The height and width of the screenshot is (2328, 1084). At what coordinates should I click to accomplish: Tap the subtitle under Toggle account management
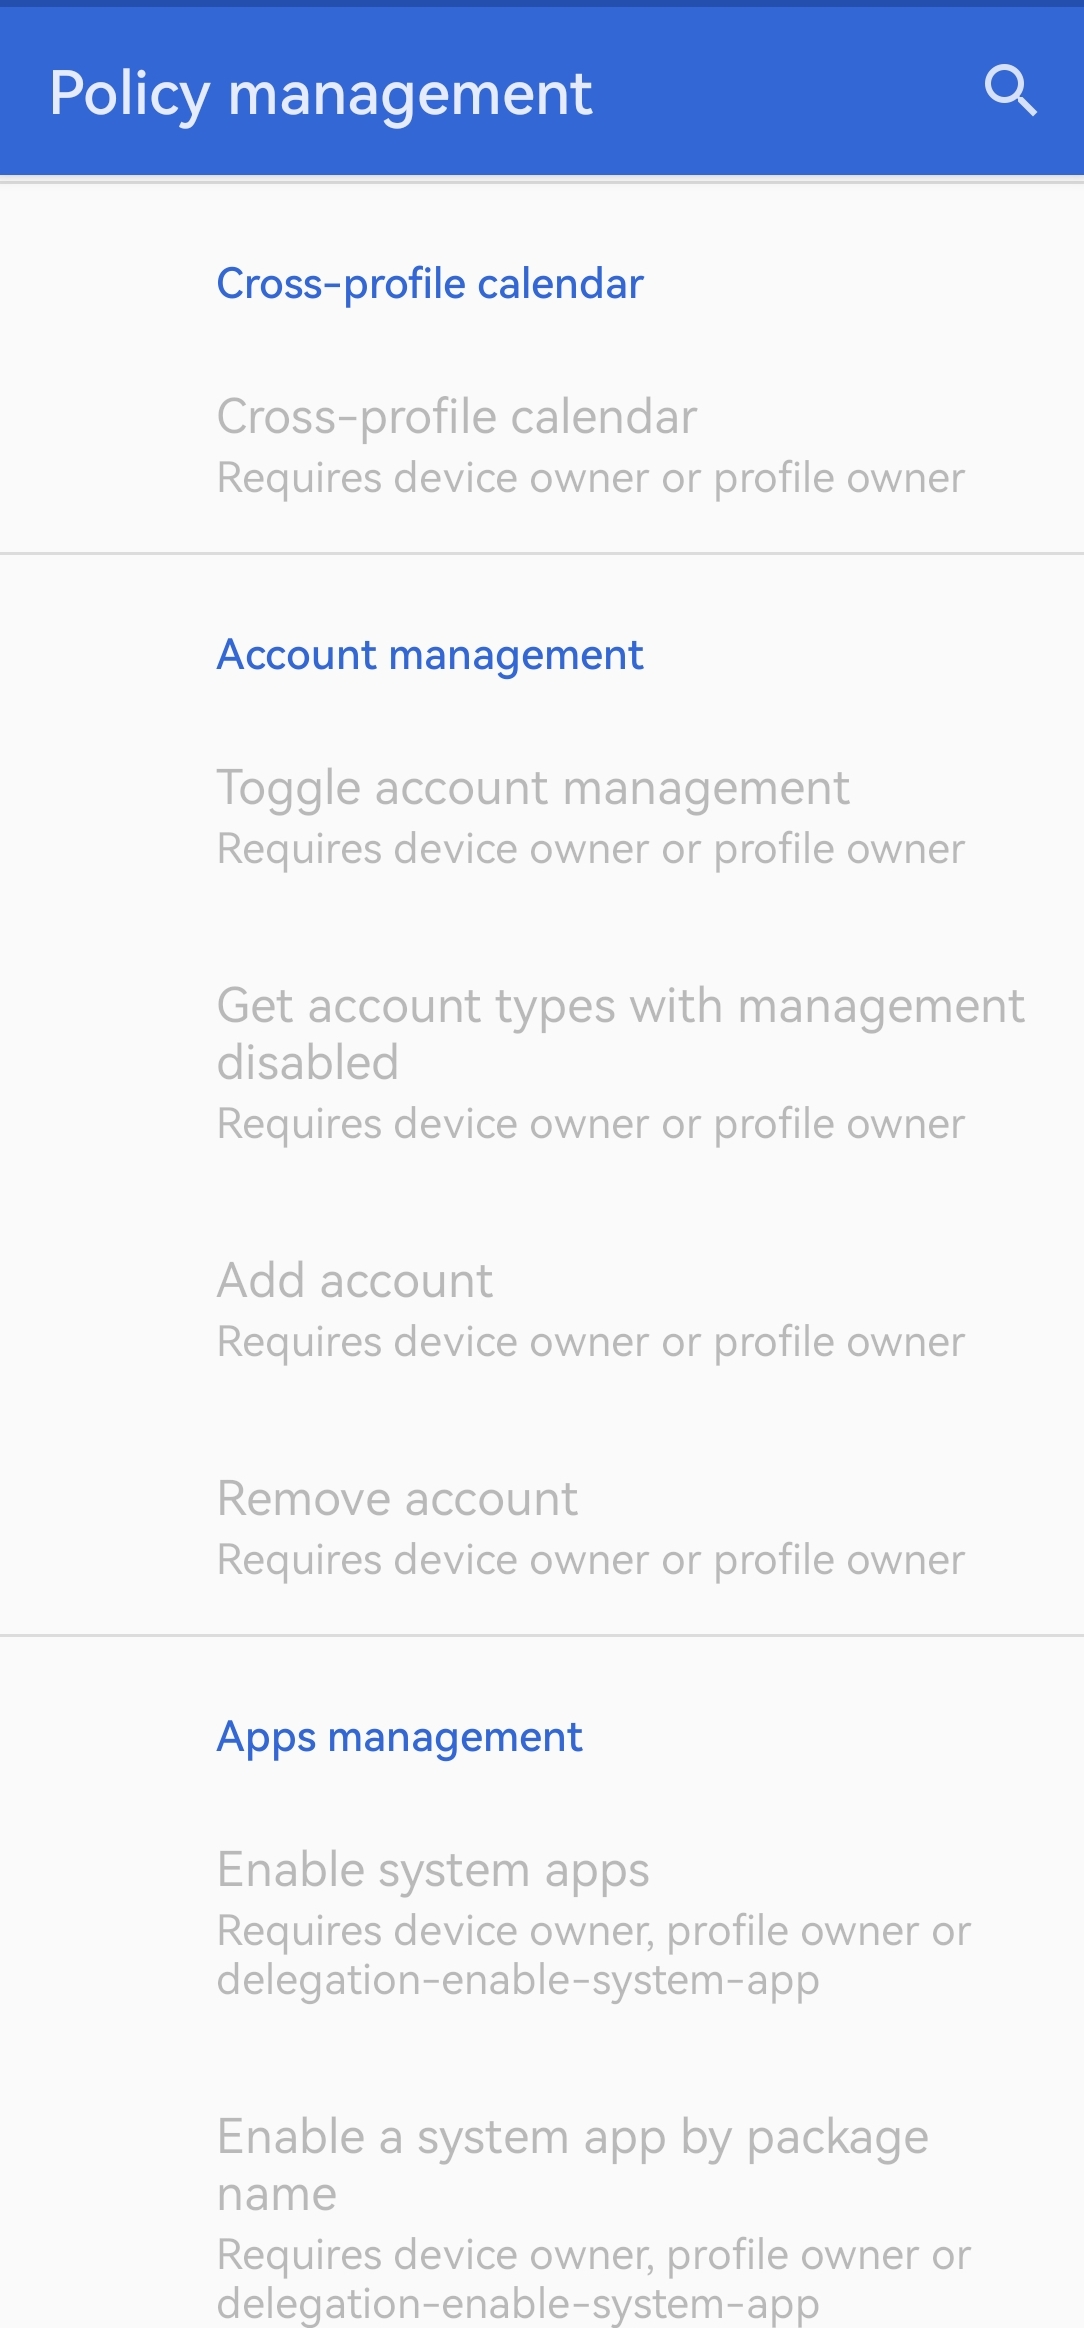click(590, 849)
